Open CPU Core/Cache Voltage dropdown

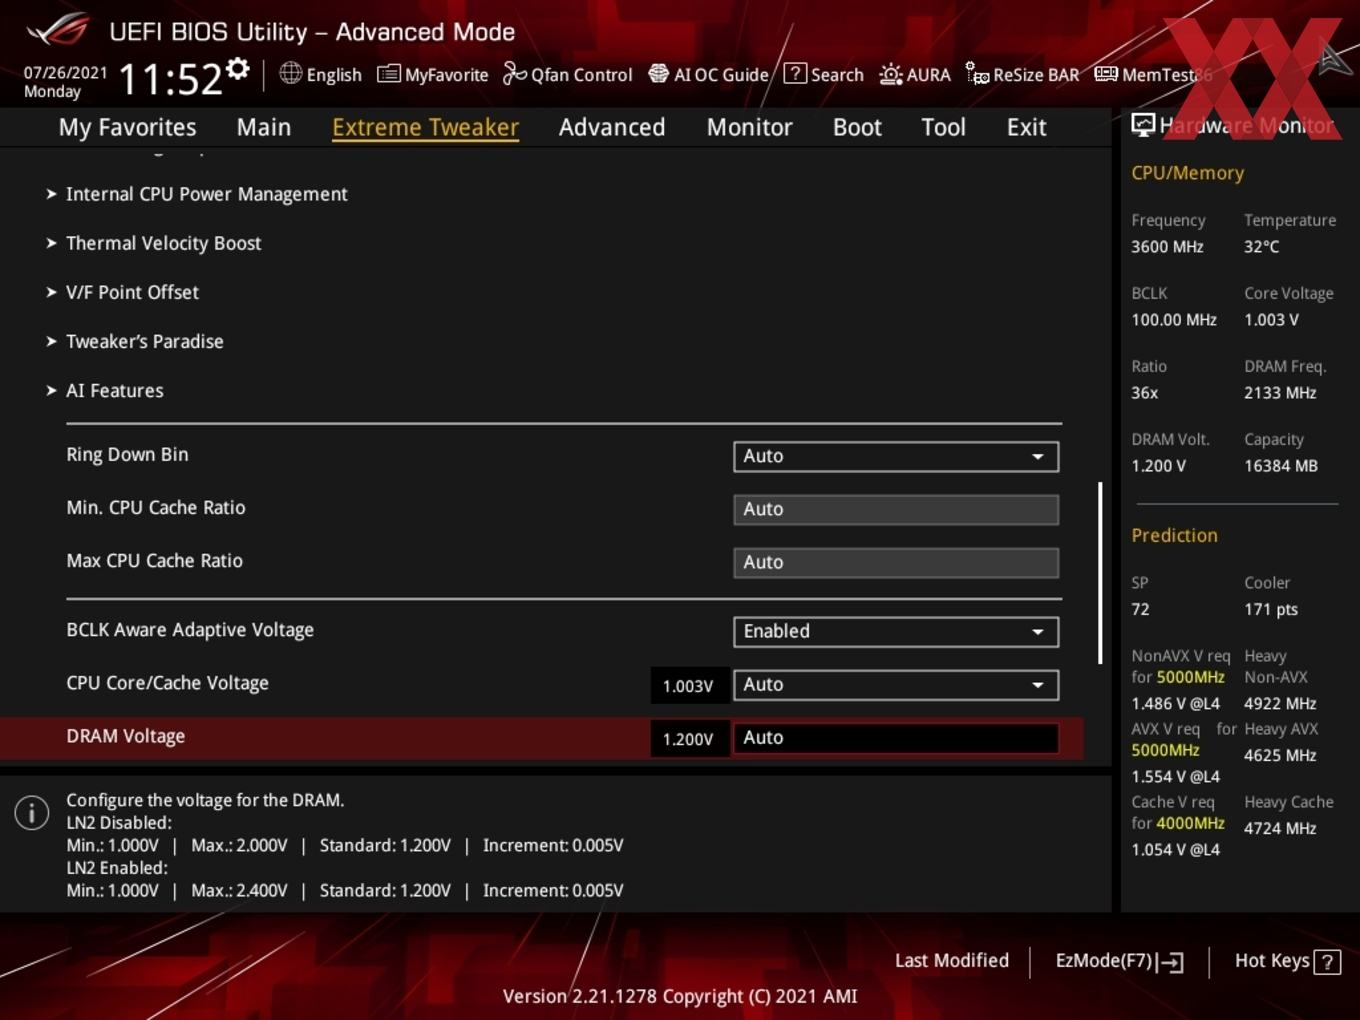point(896,684)
